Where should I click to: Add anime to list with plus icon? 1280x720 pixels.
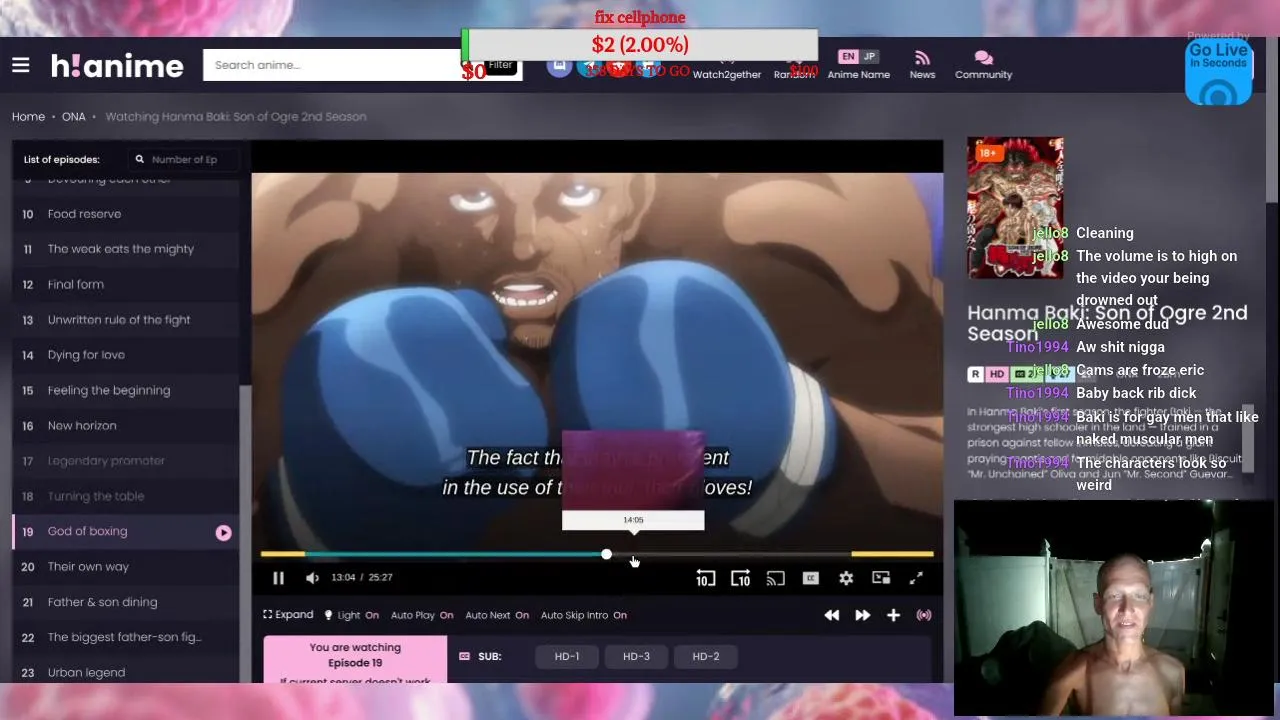click(x=893, y=615)
